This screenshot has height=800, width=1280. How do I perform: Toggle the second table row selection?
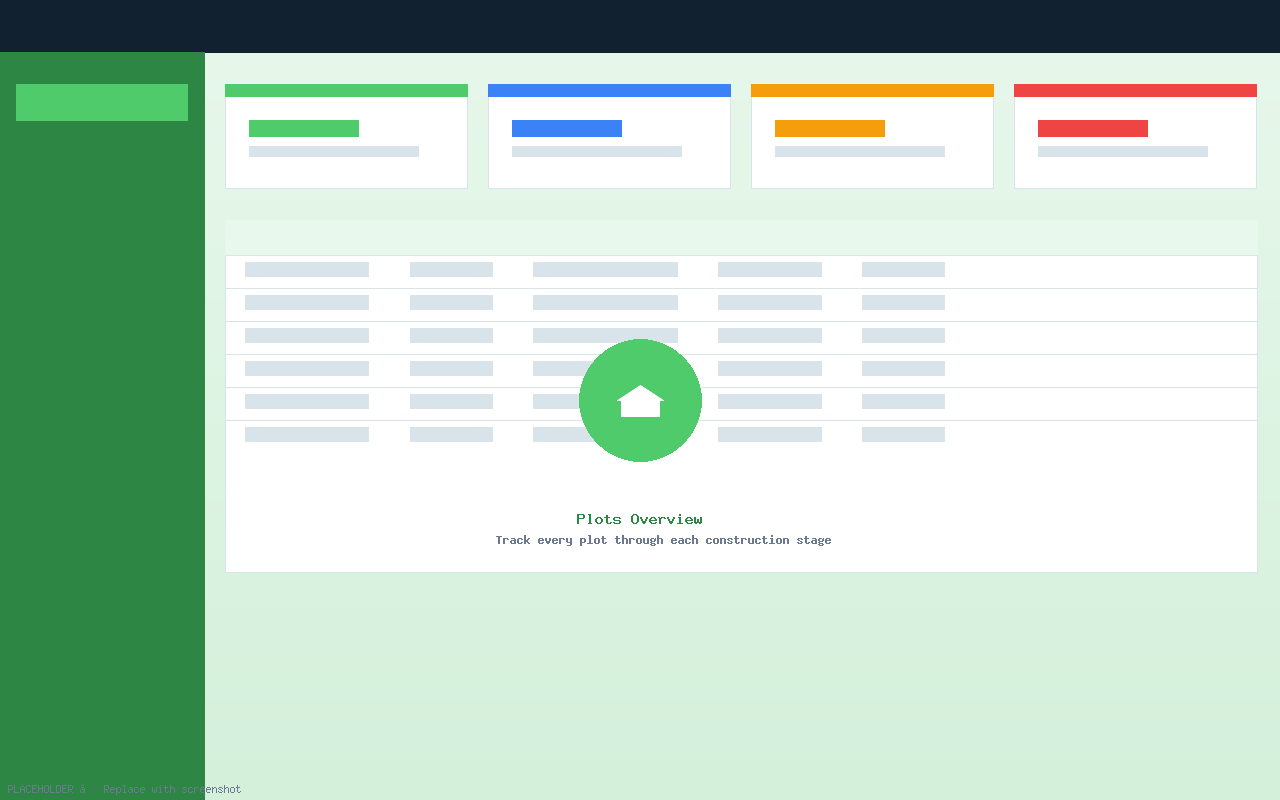741,303
